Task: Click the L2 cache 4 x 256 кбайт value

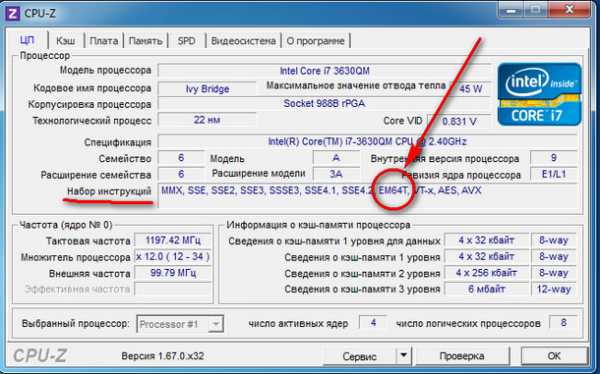Action: [x=486, y=273]
